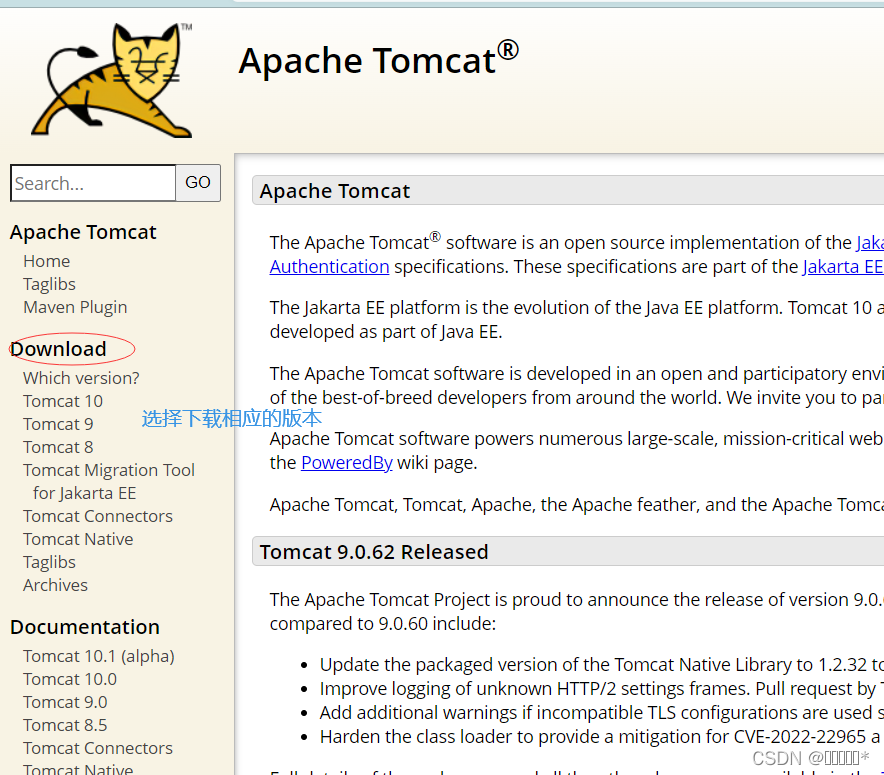Open Tomcat Connectors under Documentation

(98, 748)
